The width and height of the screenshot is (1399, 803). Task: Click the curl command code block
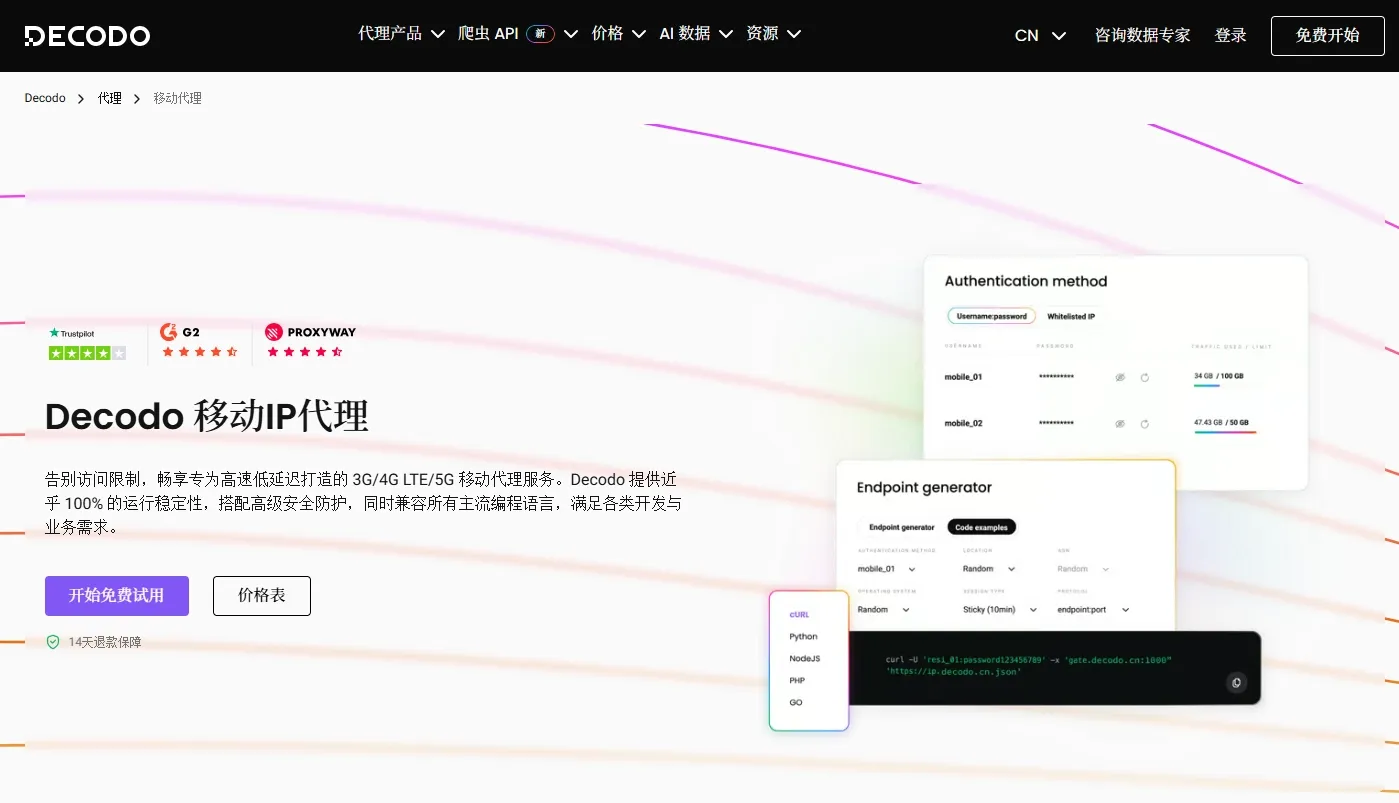click(1054, 667)
